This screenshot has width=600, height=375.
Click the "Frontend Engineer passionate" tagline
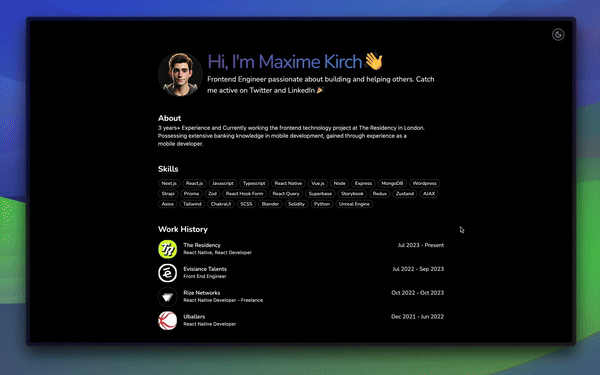(x=321, y=85)
